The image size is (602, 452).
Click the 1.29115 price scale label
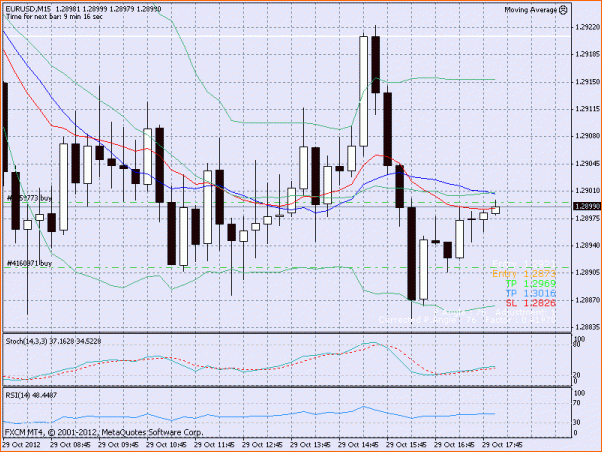click(587, 109)
